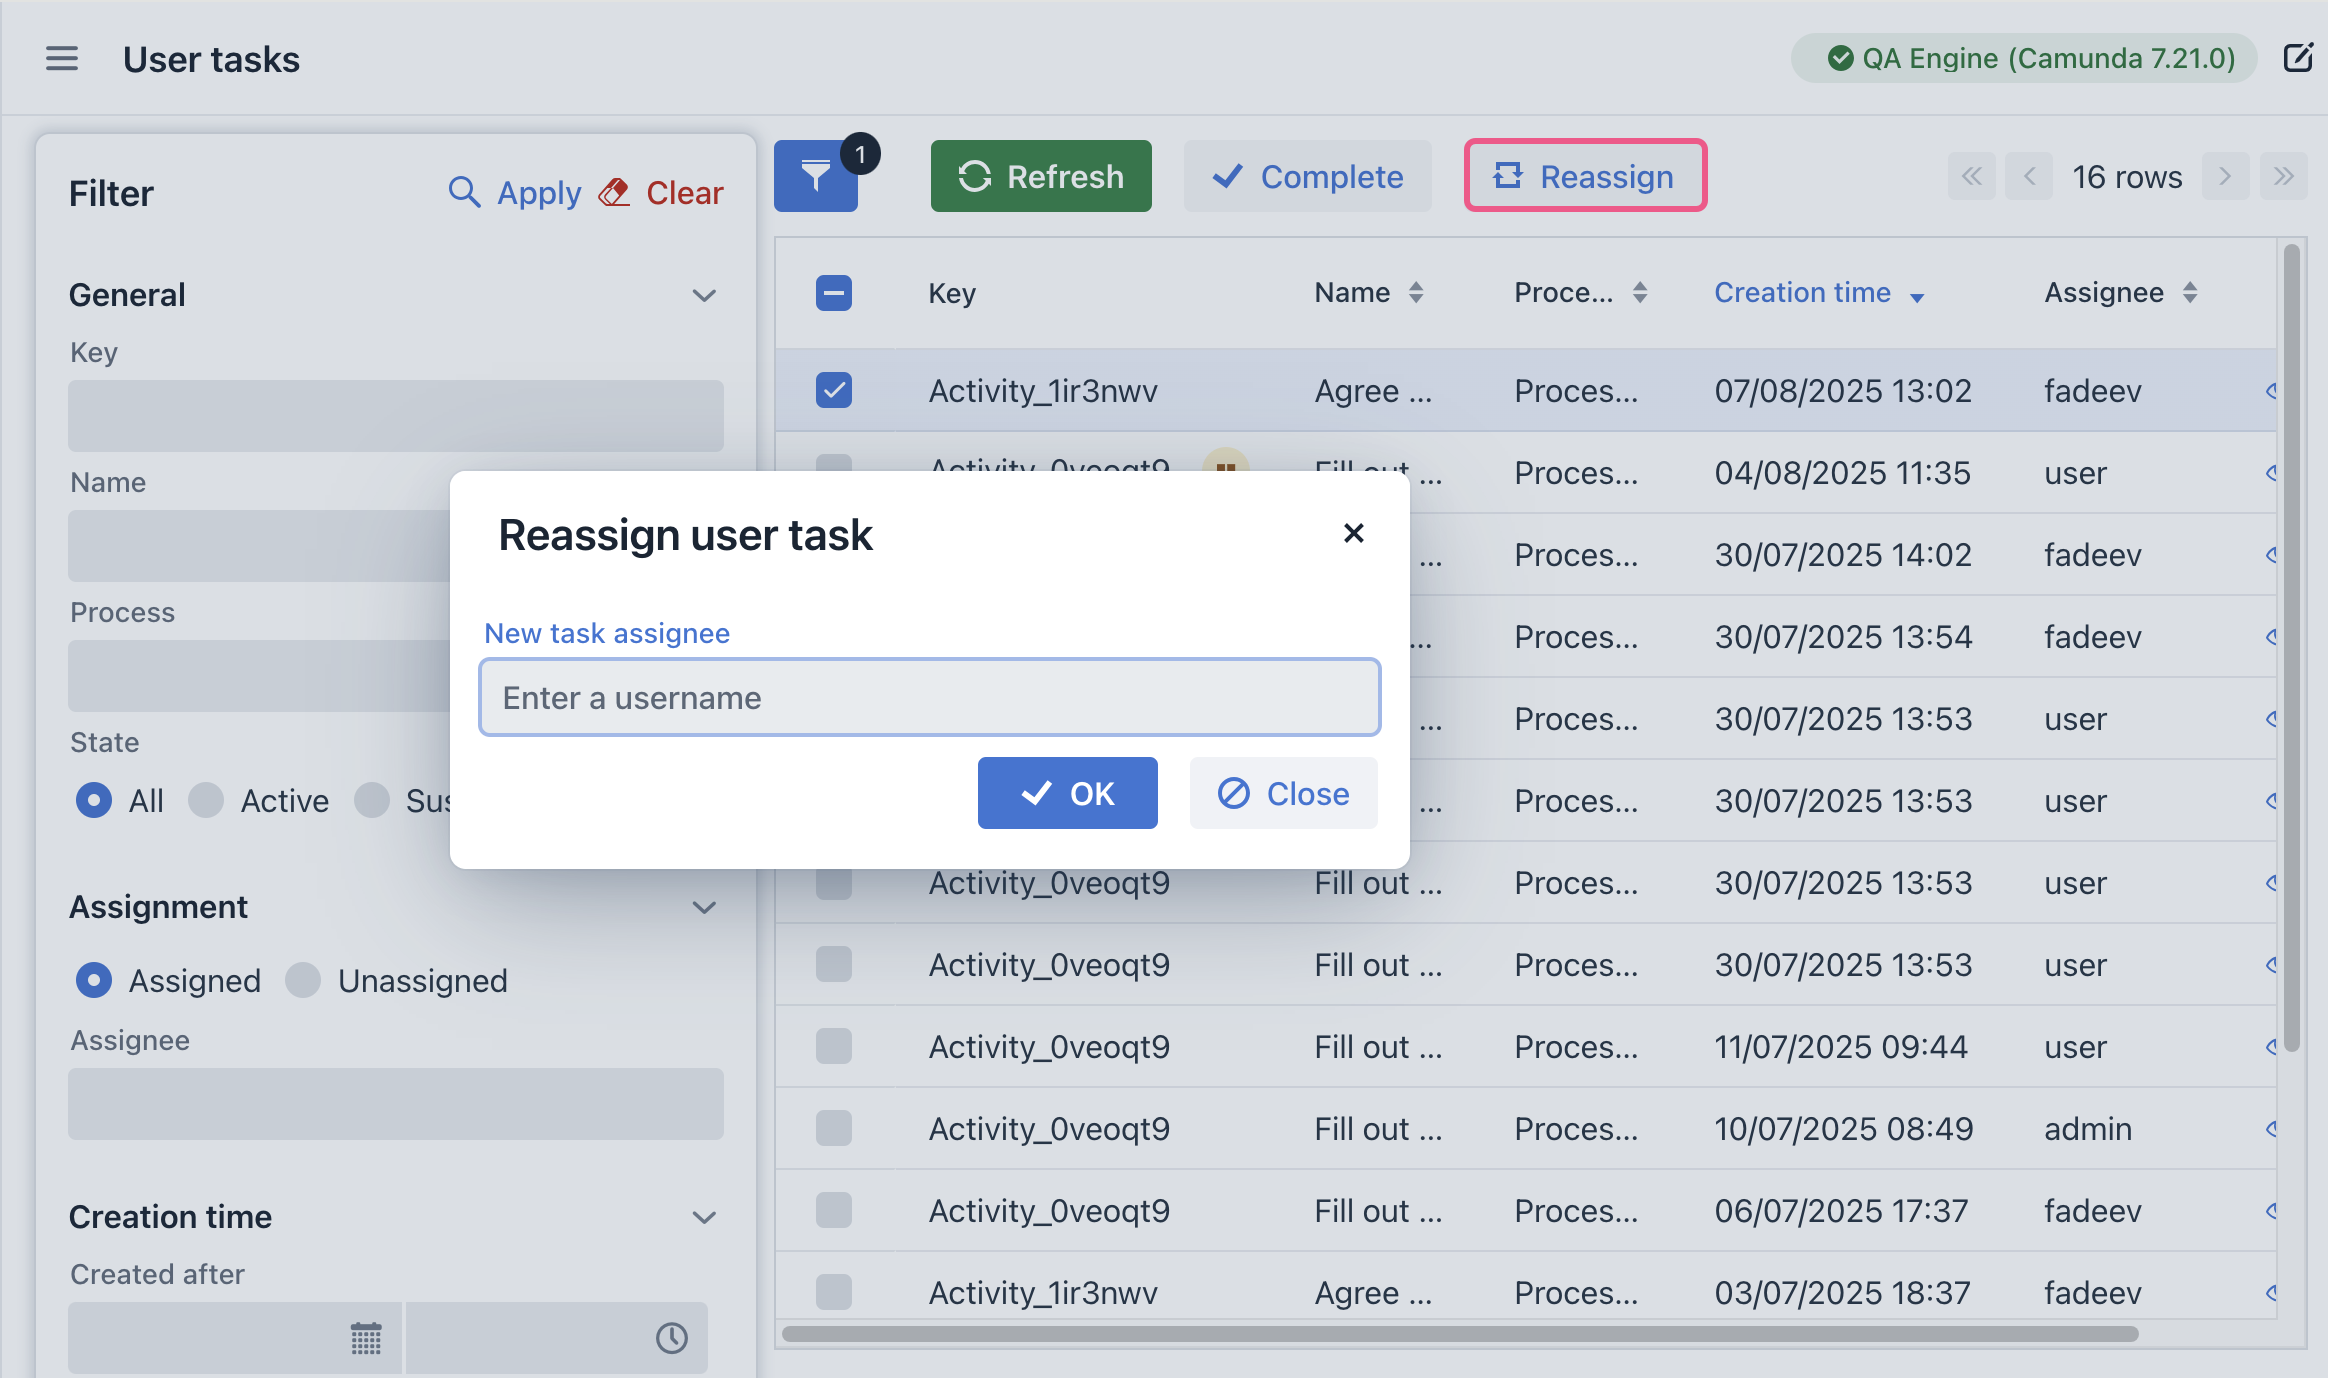
Task: Click the Close button in dialog
Action: pyautogui.click(x=1284, y=793)
